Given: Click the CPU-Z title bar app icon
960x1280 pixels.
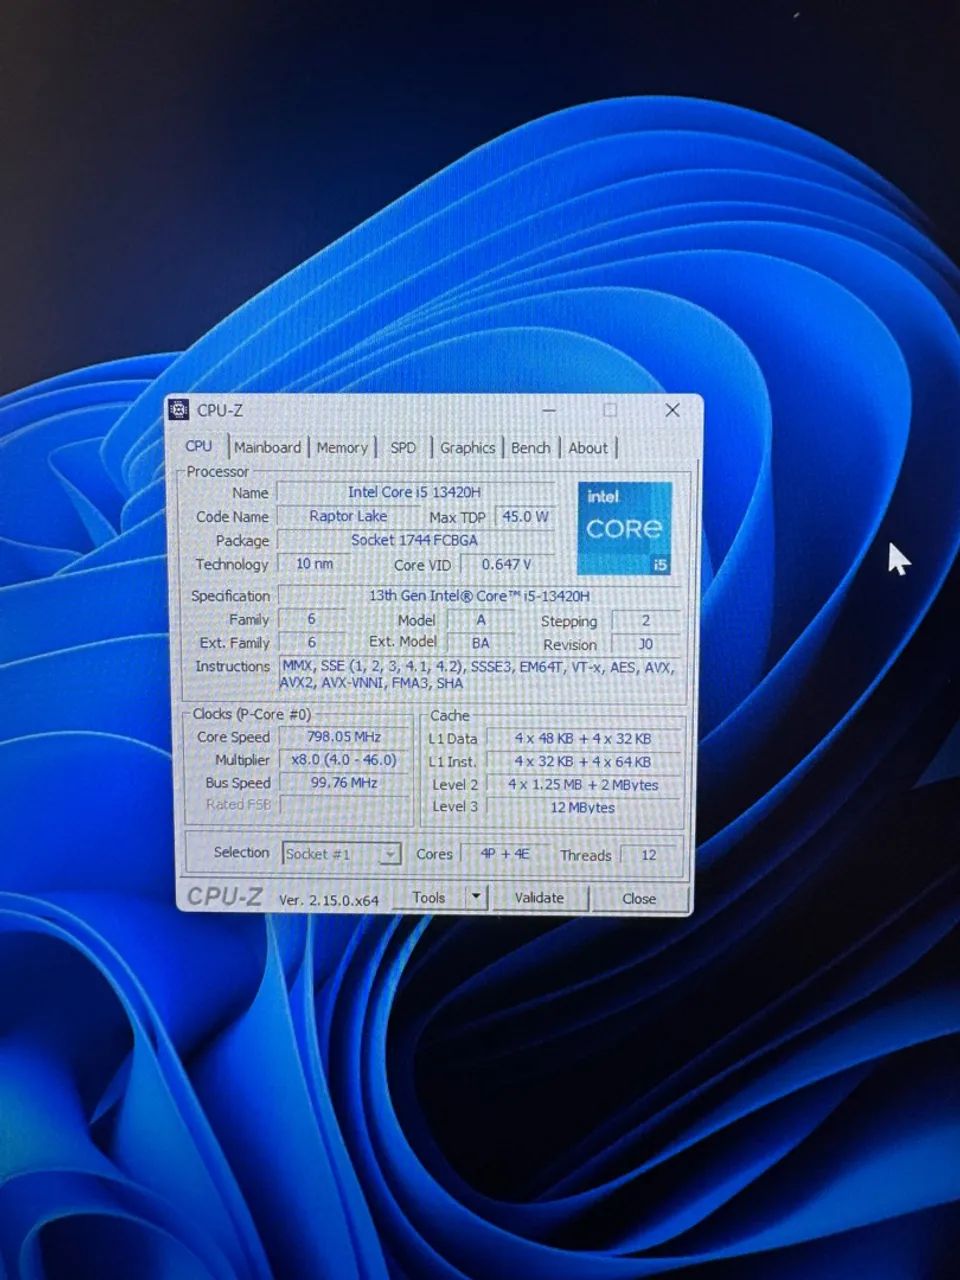Looking at the screenshot, I should click(179, 409).
